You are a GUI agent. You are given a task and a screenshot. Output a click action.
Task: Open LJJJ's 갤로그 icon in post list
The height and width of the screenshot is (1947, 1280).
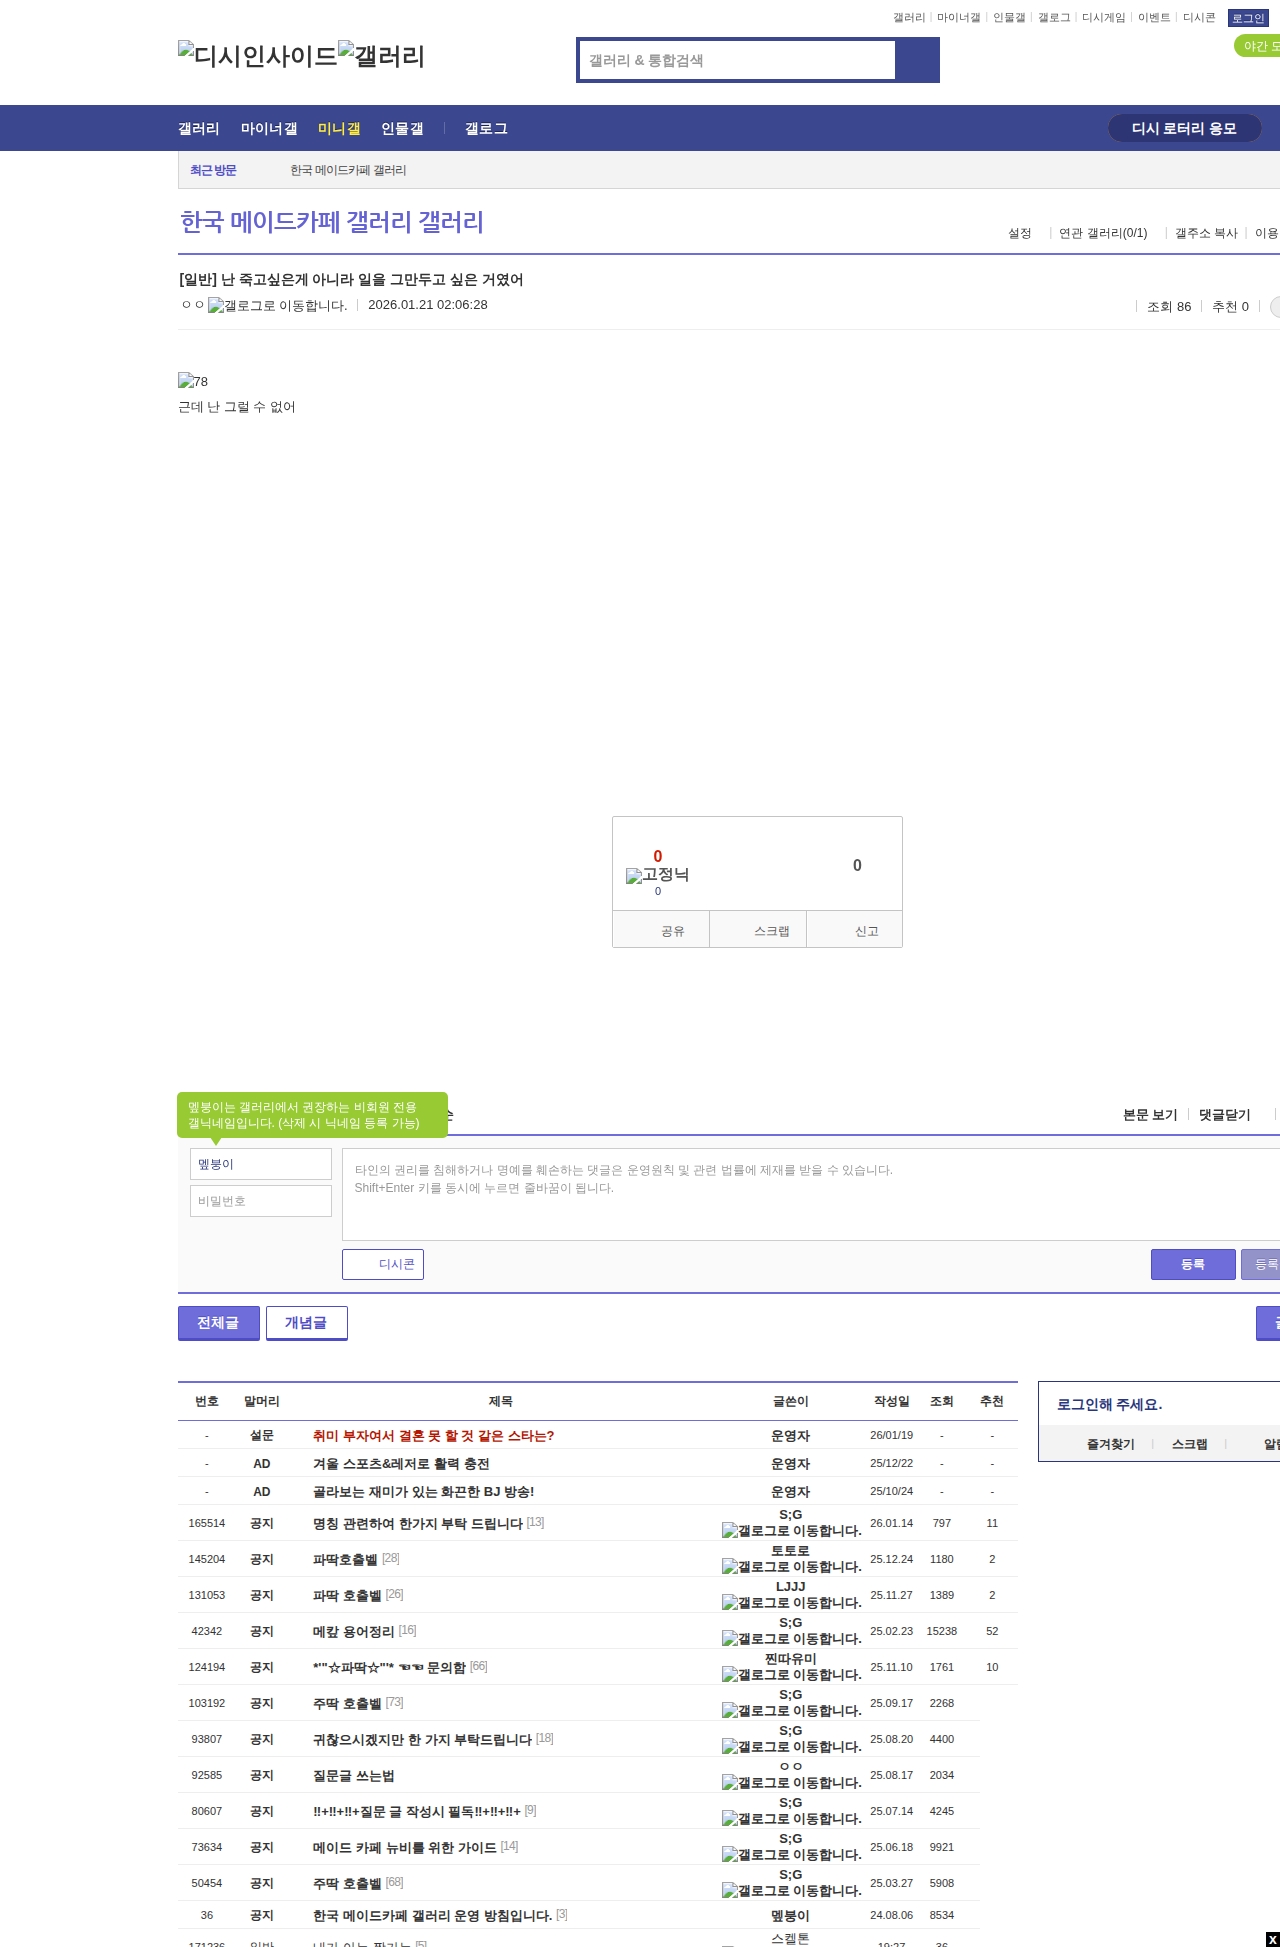click(791, 1603)
